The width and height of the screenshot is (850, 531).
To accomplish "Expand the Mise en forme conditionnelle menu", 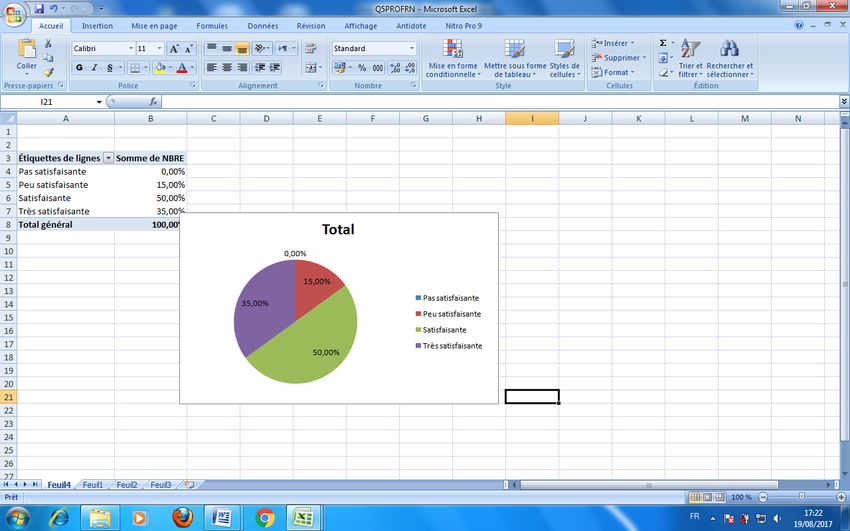I will 453,58.
